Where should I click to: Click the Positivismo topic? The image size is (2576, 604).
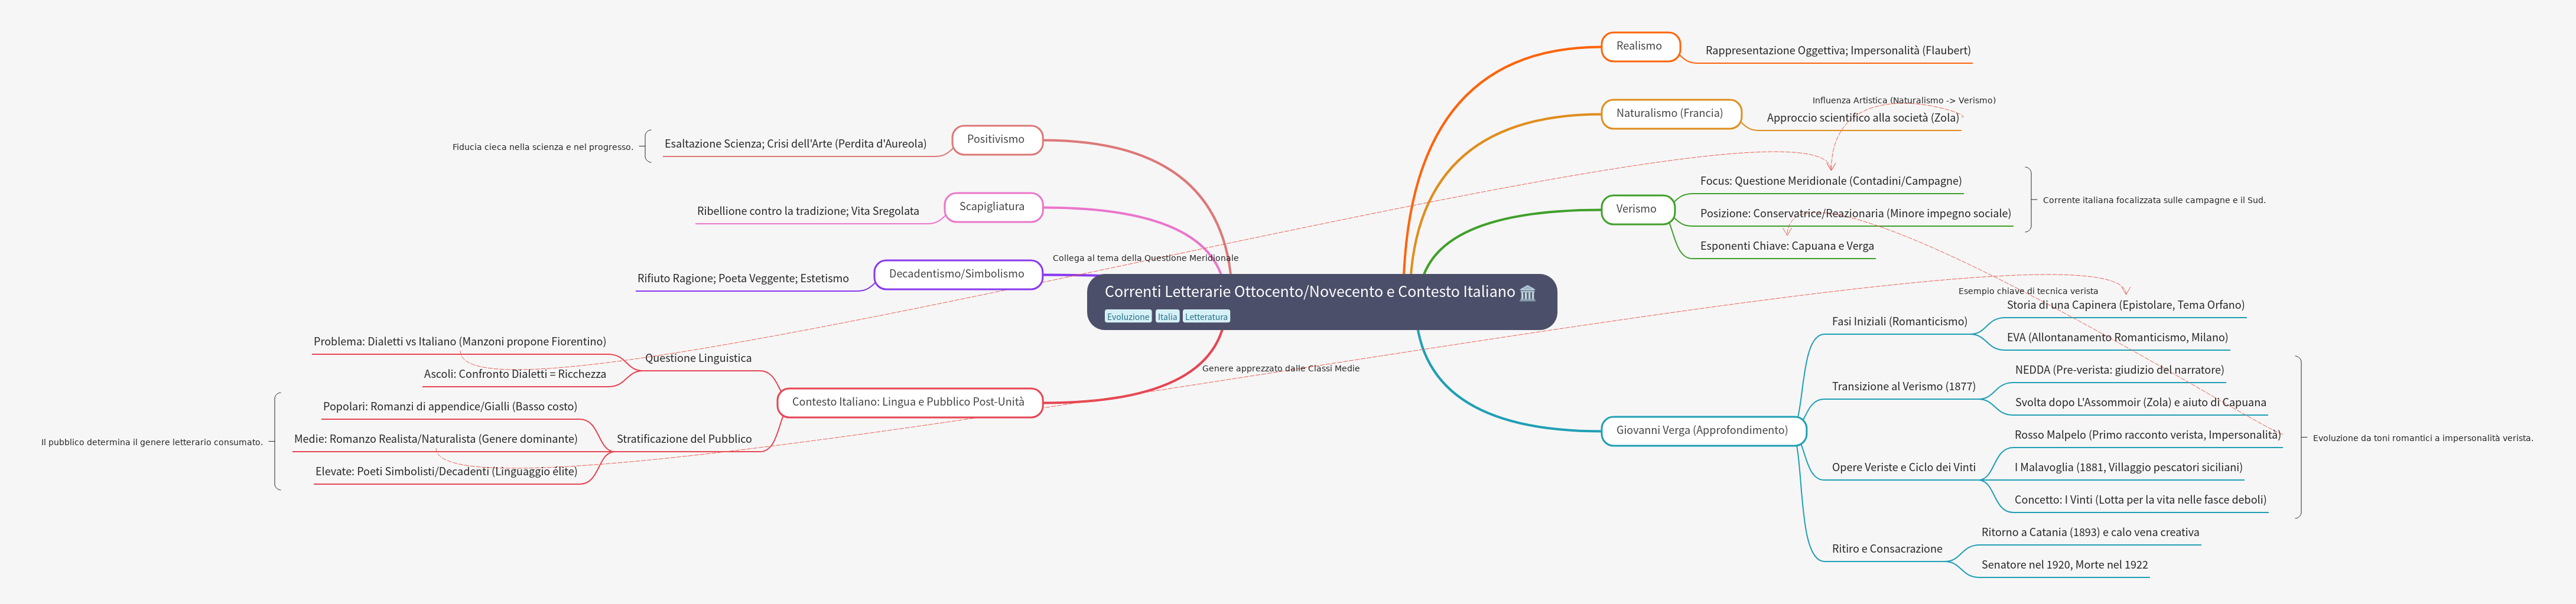995,139
